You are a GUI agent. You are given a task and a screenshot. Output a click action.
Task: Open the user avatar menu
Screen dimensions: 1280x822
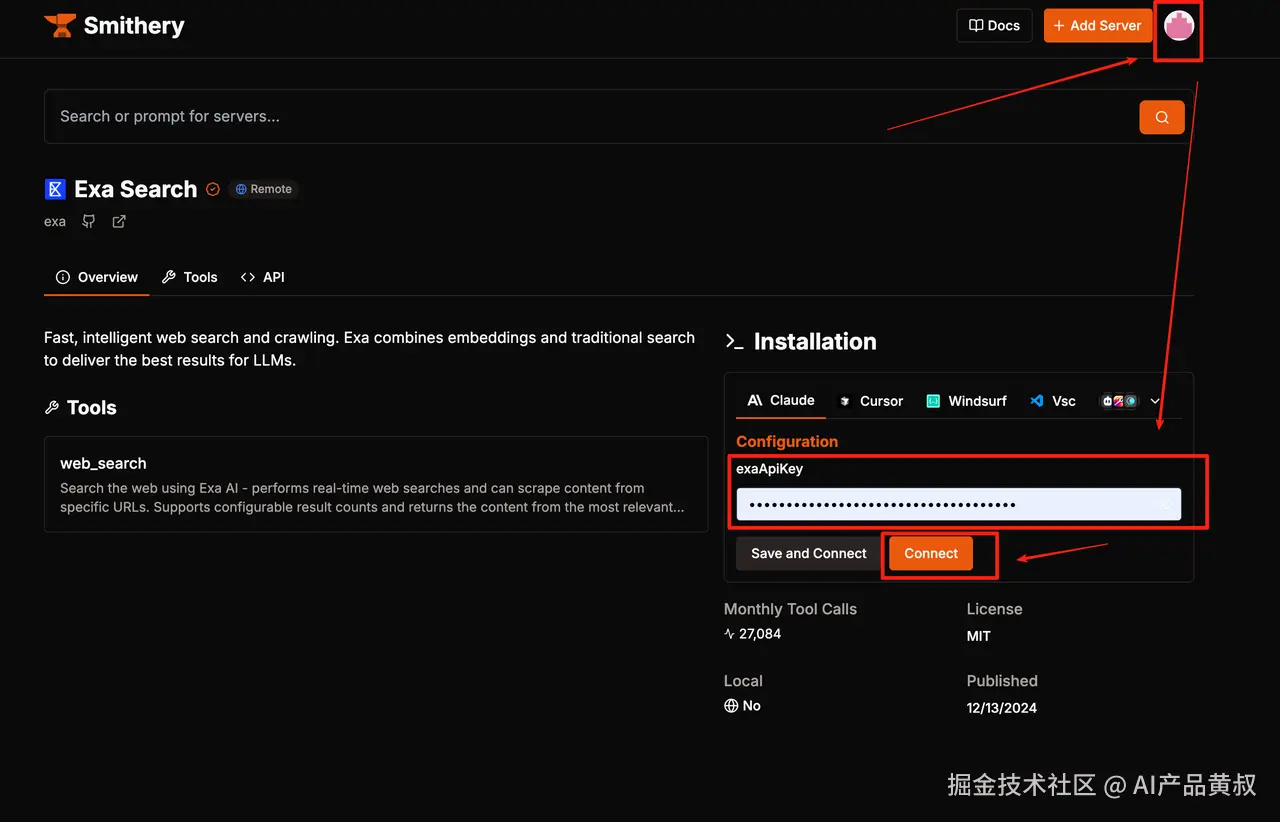coord(1179,27)
